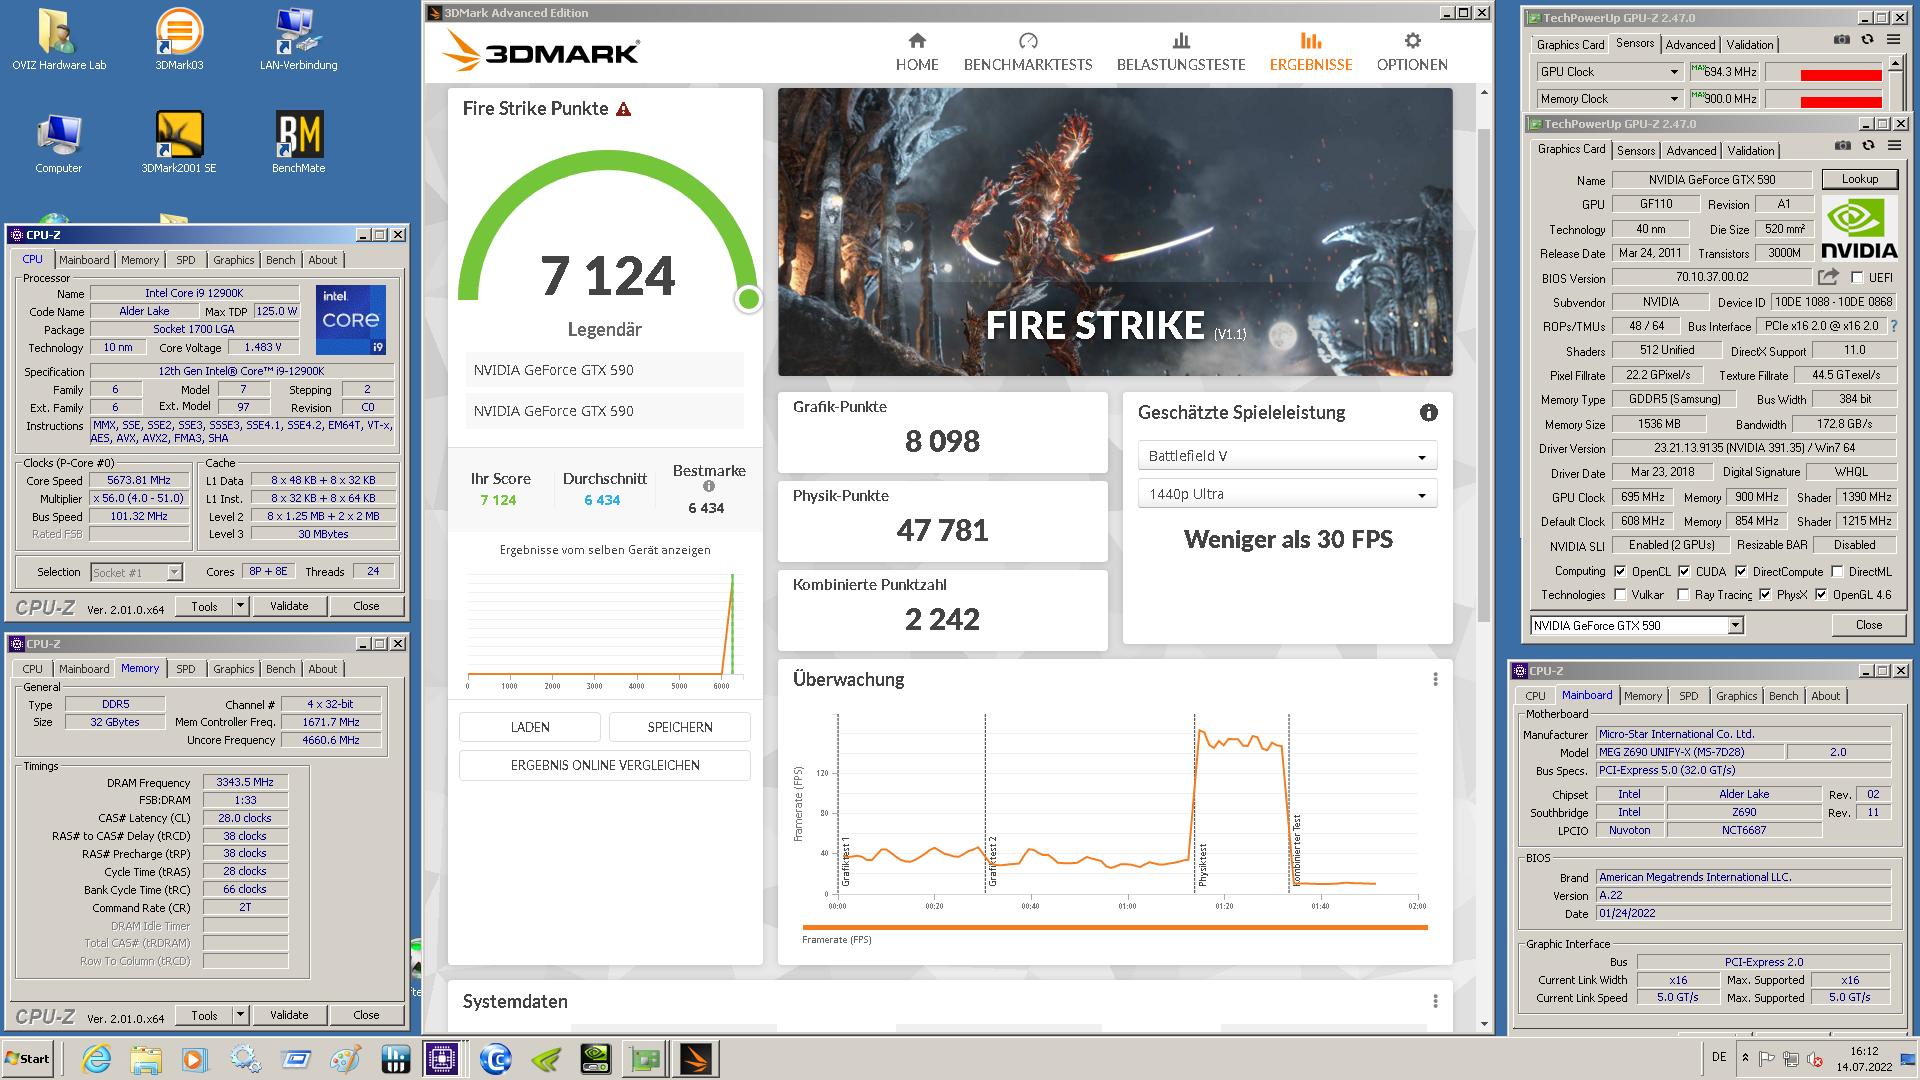Open the Ergebnisse bar-chart icon
The width and height of the screenshot is (1920, 1080).
tap(1310, 41)
